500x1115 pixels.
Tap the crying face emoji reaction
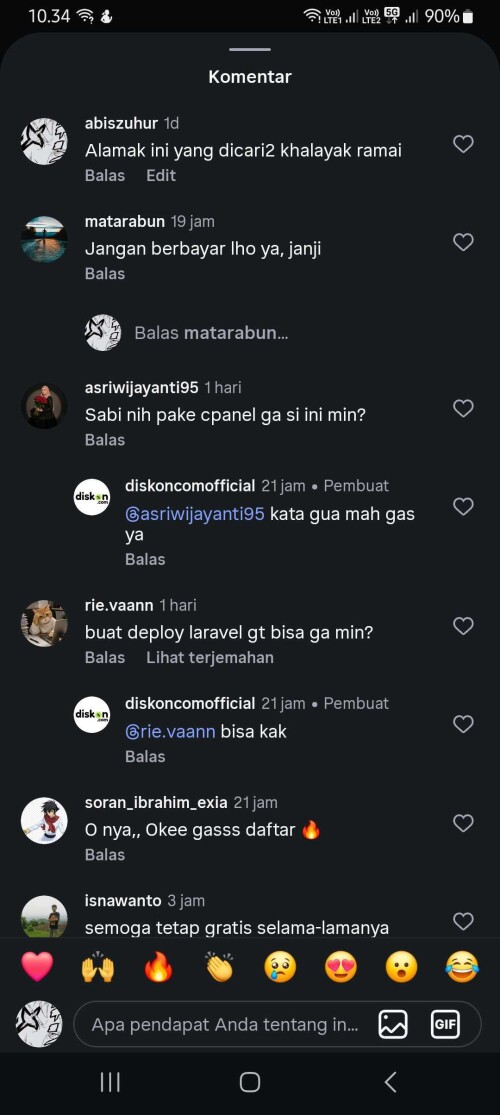pos(280,967)
